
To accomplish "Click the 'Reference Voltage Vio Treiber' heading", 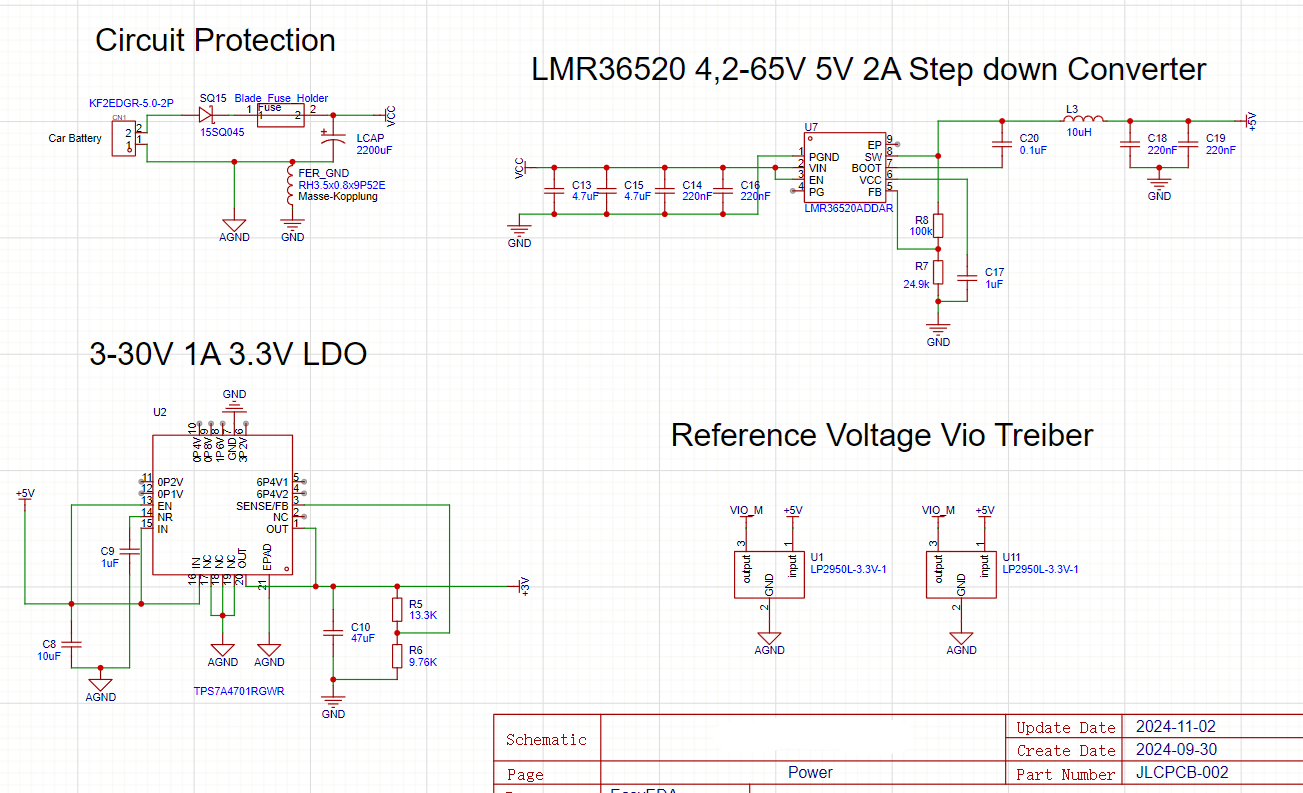I will pyautogui.click(x=882, y=435).
